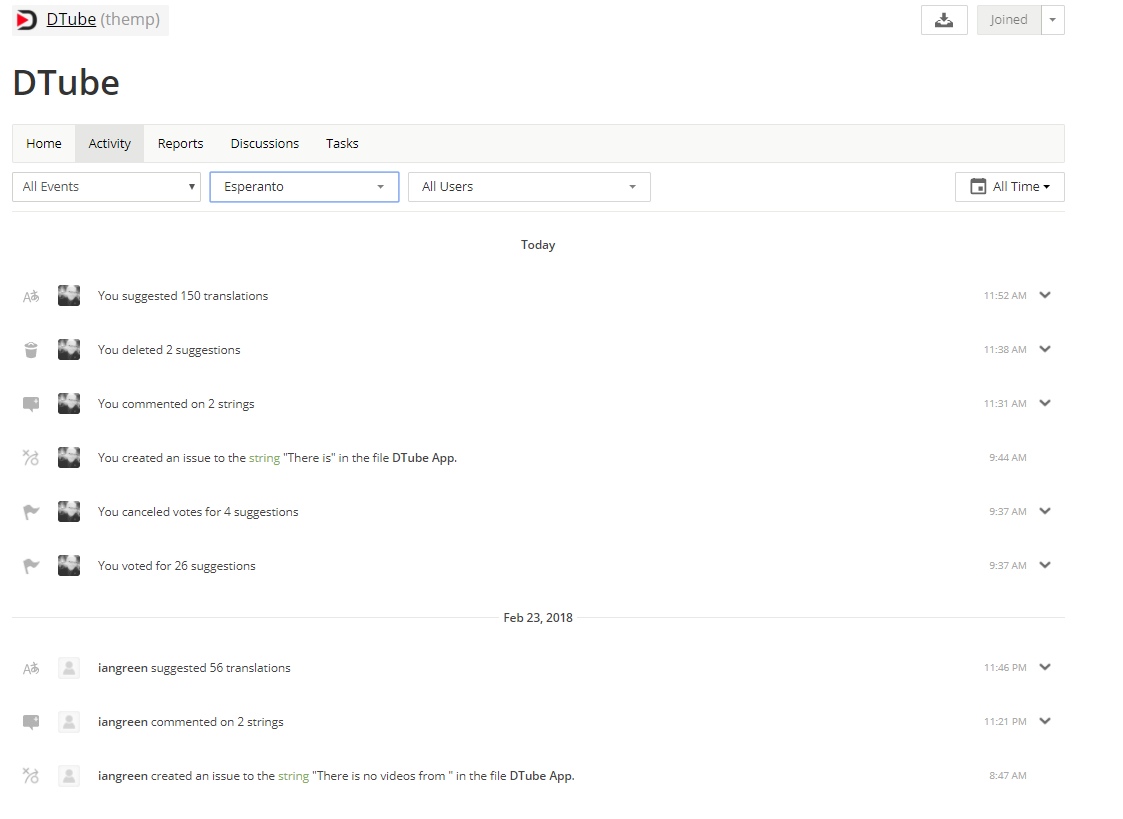Click the DTube red logo icon
Viewport: 1123px width, 819px height.
tap(26, 19)
